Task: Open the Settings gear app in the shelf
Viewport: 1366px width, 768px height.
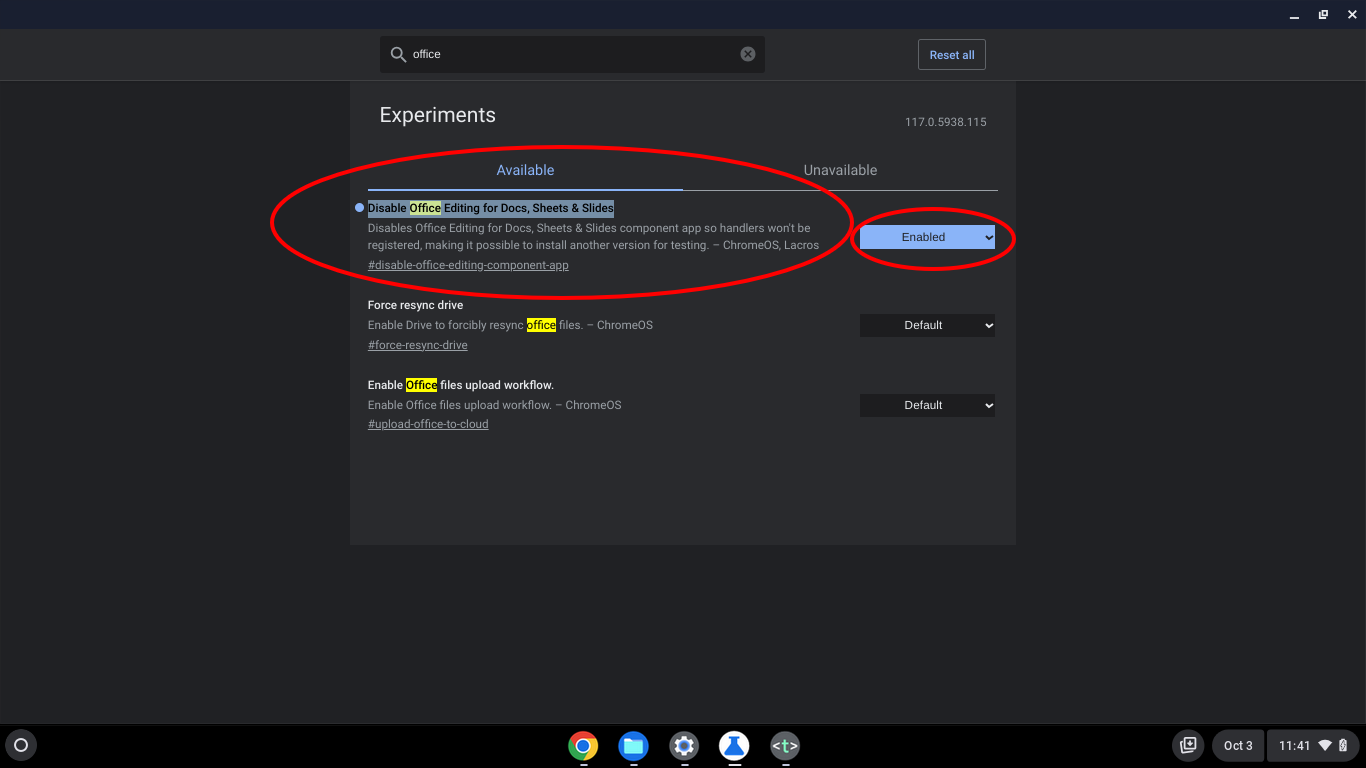Action: (684, 745)
